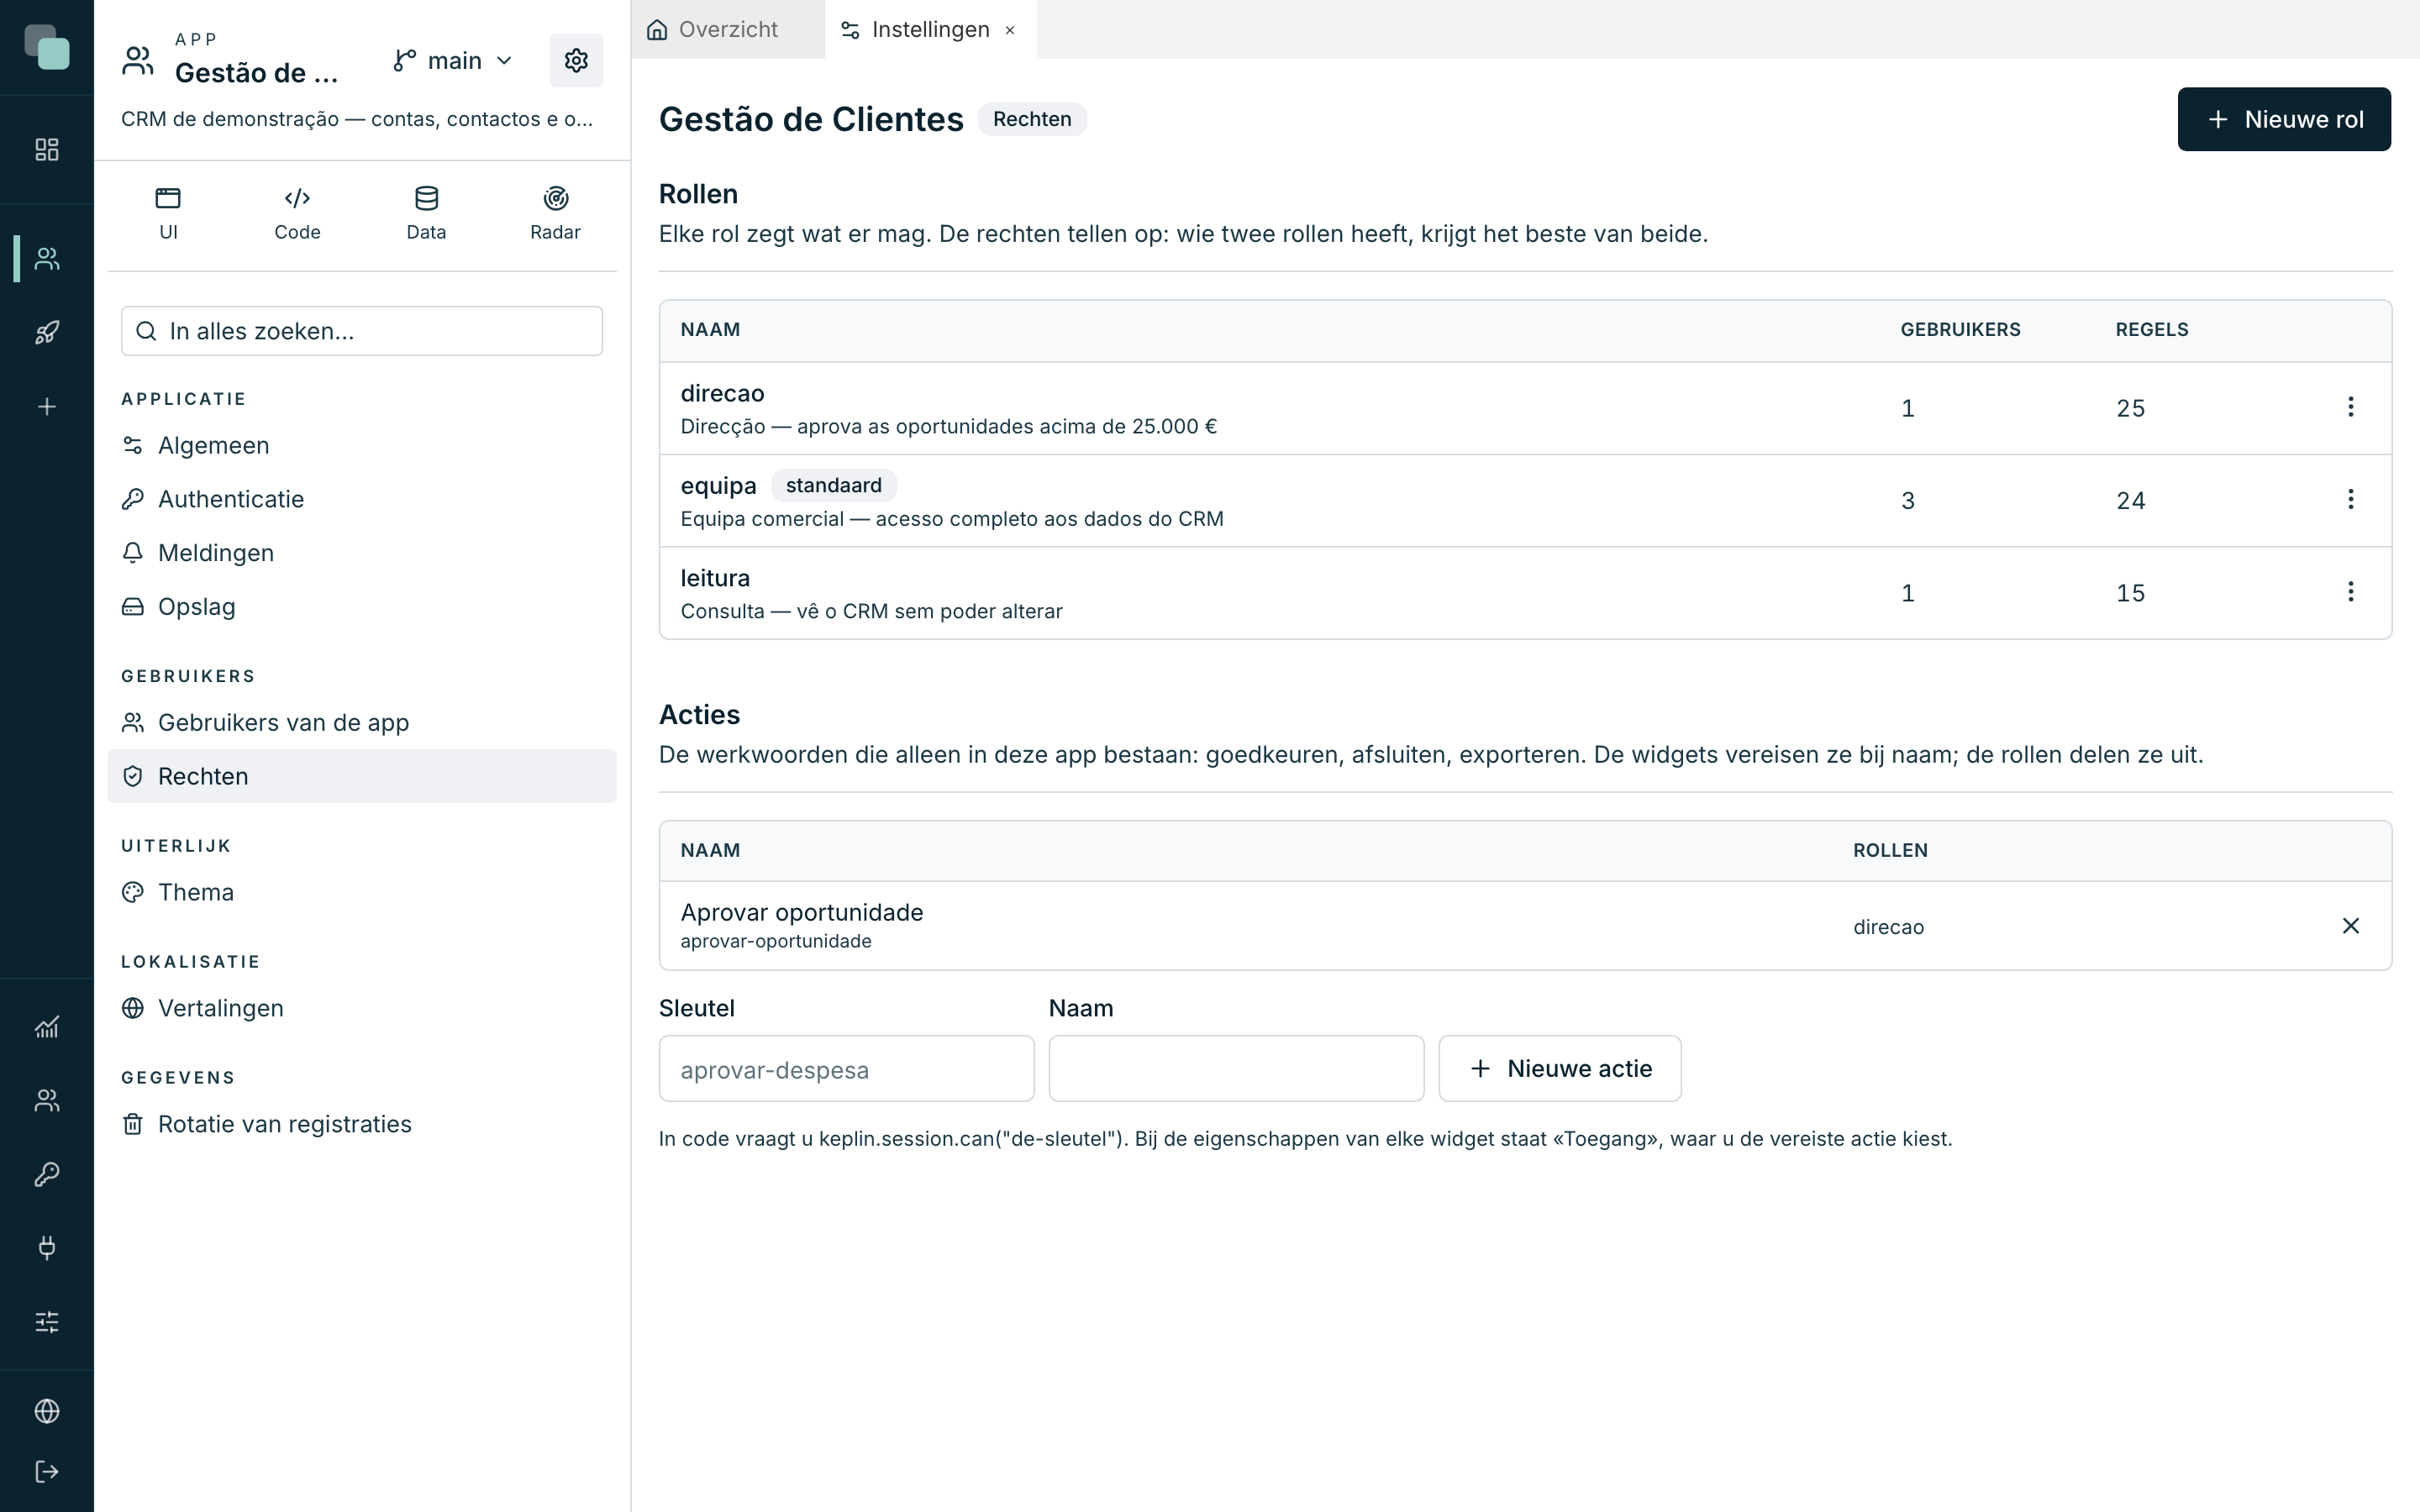Select Rechten in the sidebar
The image size is (2420, 1512).
tap(362, 776)
